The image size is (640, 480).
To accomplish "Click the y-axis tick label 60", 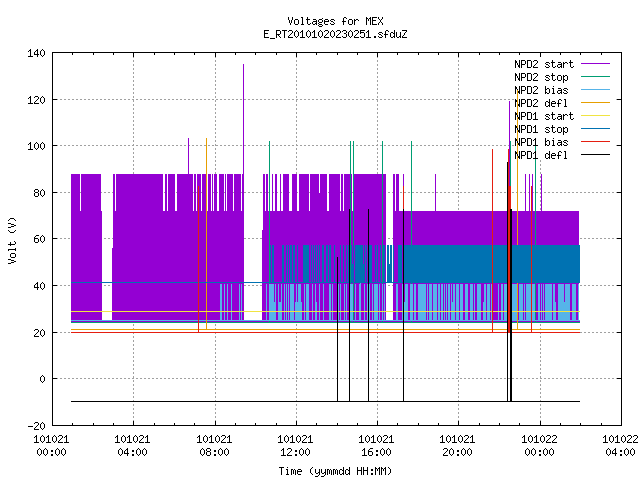I will (40, 239).
